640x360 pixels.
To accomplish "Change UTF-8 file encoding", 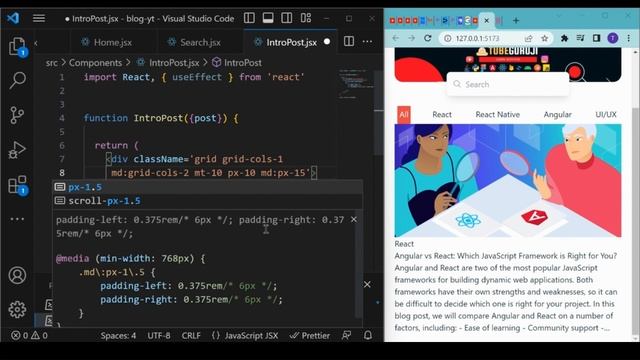I will 159,336.
